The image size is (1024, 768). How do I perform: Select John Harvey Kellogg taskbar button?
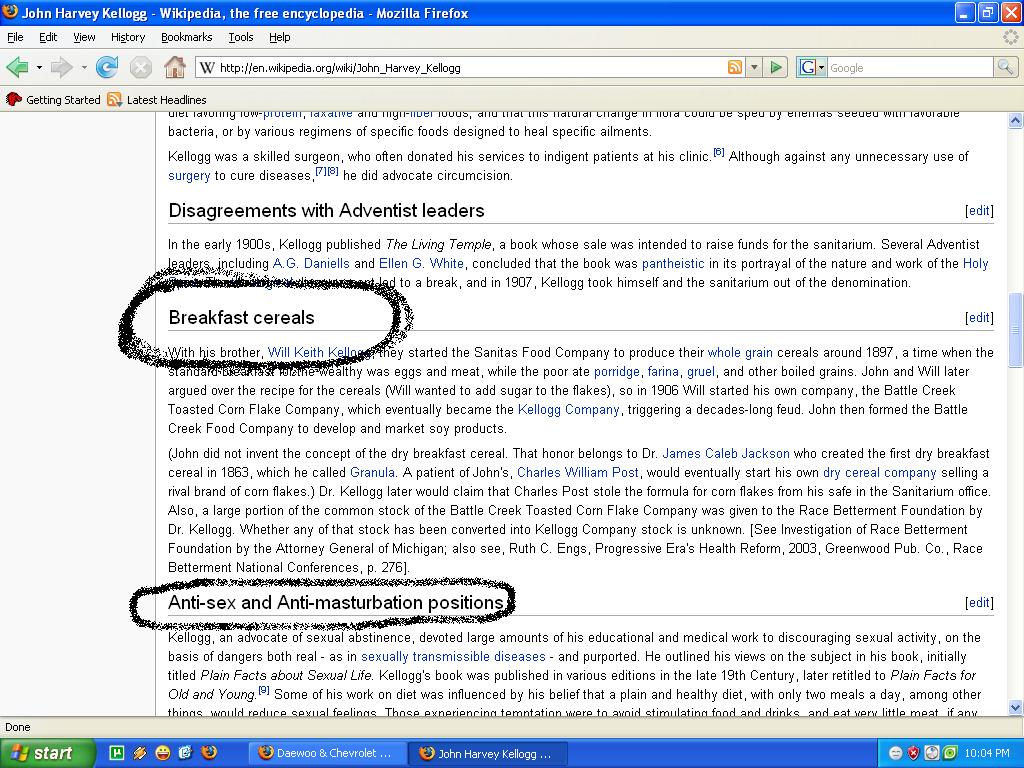click(488, 754)
